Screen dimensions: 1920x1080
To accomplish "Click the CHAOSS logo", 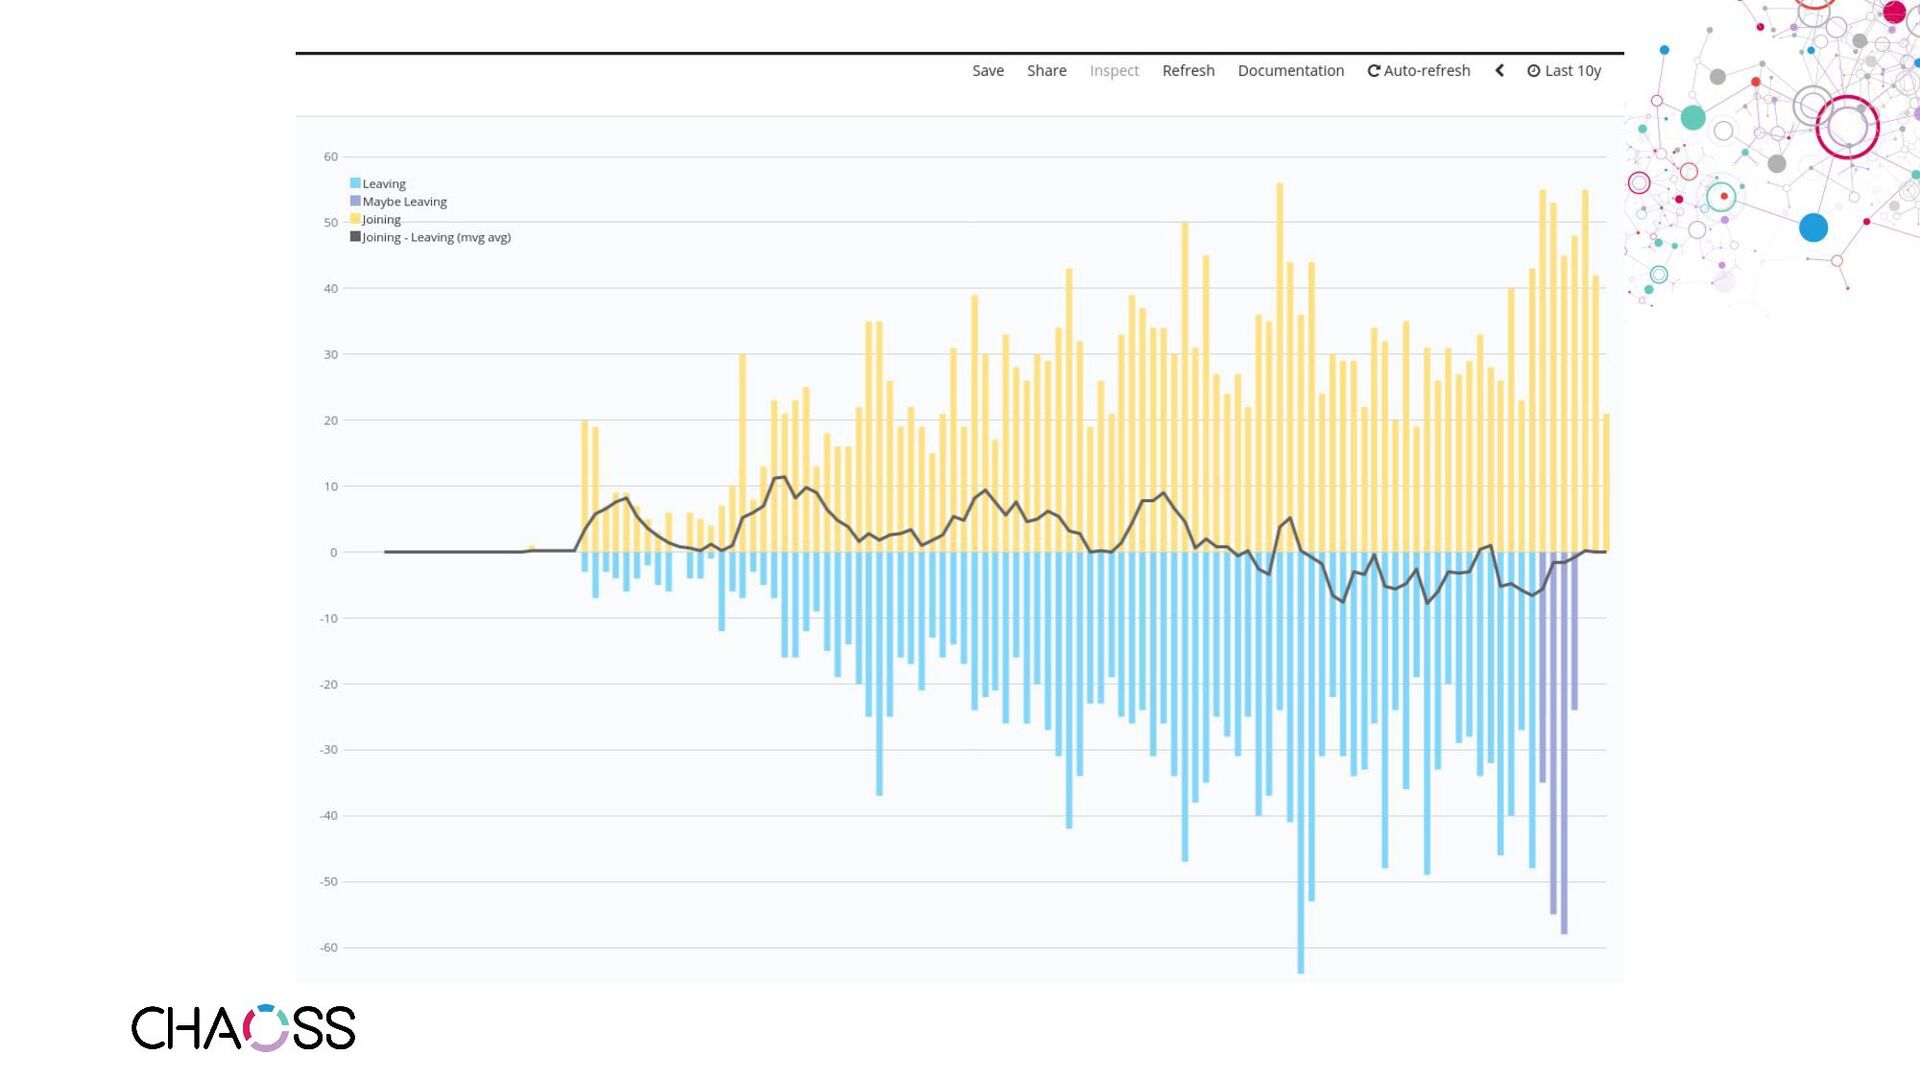I will (x=243, y=1028).
